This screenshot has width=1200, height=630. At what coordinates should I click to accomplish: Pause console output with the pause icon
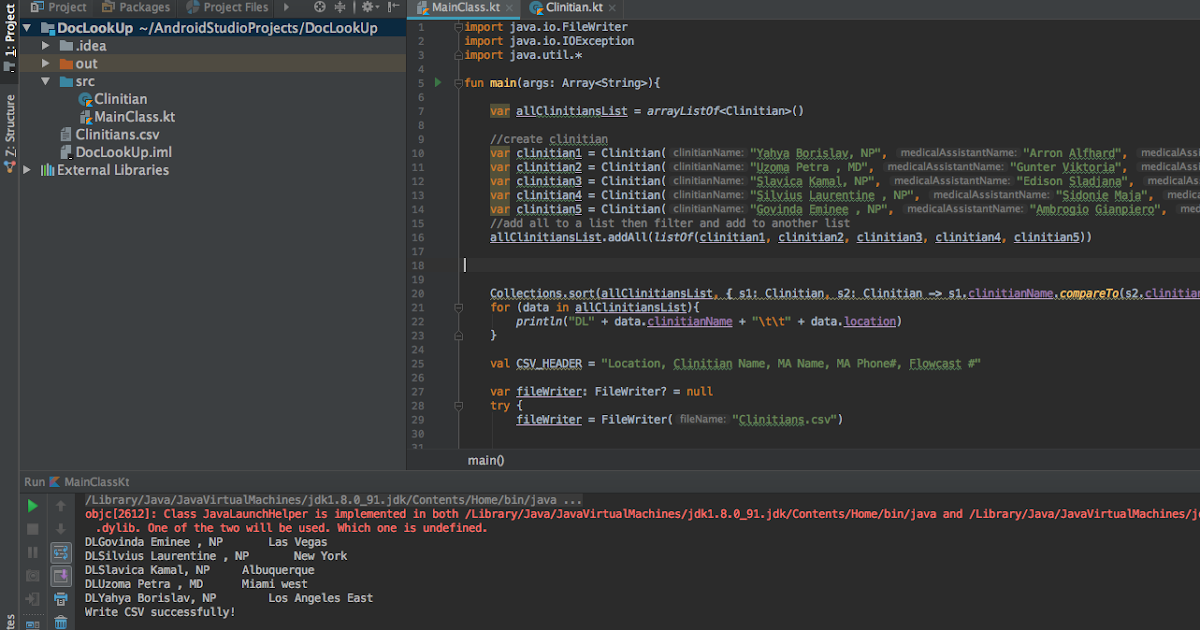point(33,551)
